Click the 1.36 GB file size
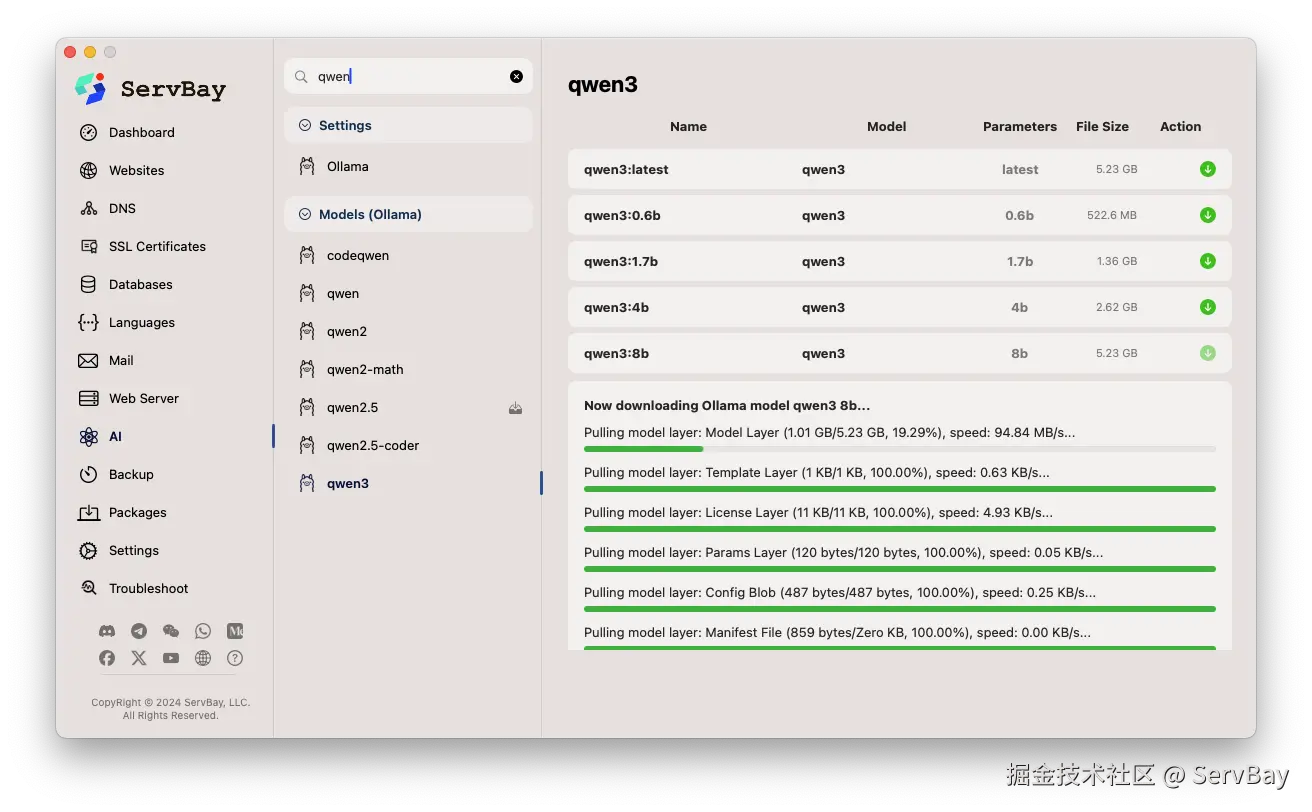Viewport: 1312px width, 812px height. pos(1116,261)
